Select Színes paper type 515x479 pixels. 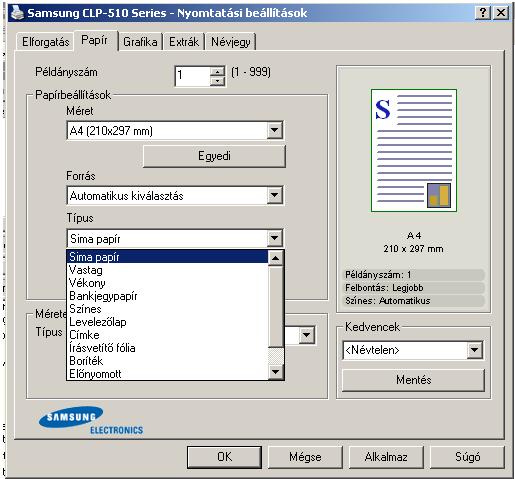[x=168, y=309]
